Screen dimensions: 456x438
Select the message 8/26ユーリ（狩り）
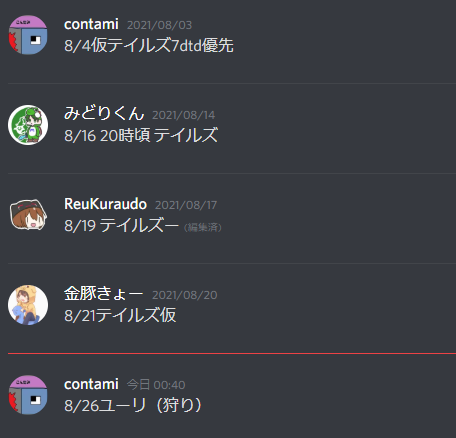(x=133, y=405)
